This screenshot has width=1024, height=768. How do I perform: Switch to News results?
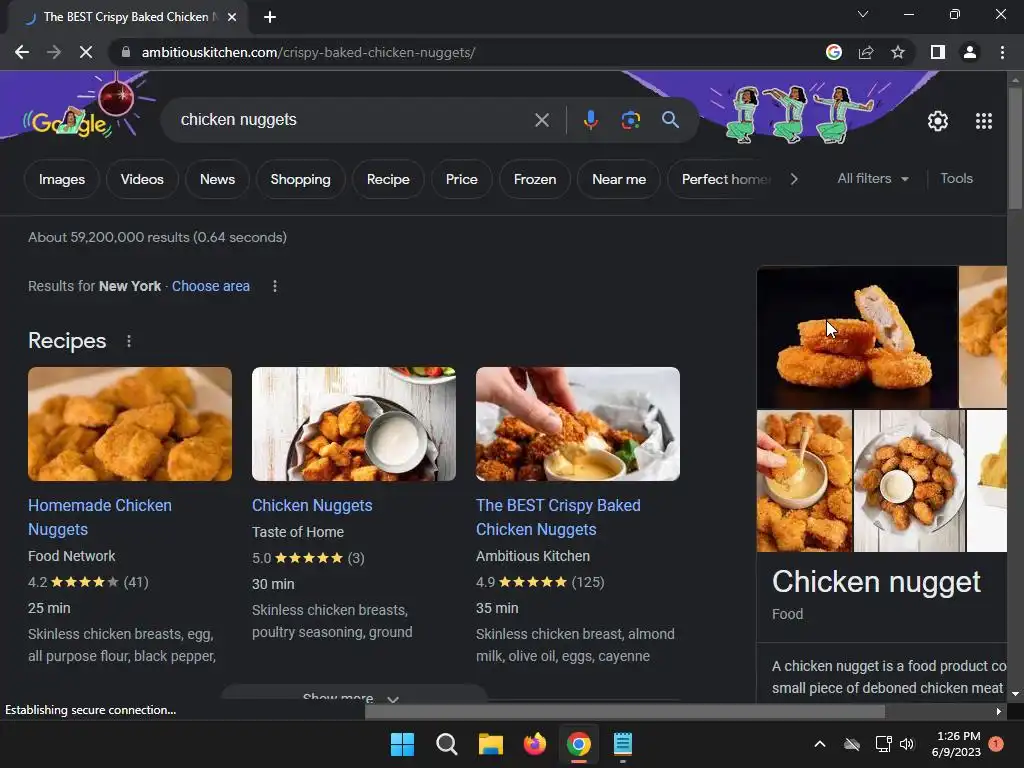click(217, 179)
